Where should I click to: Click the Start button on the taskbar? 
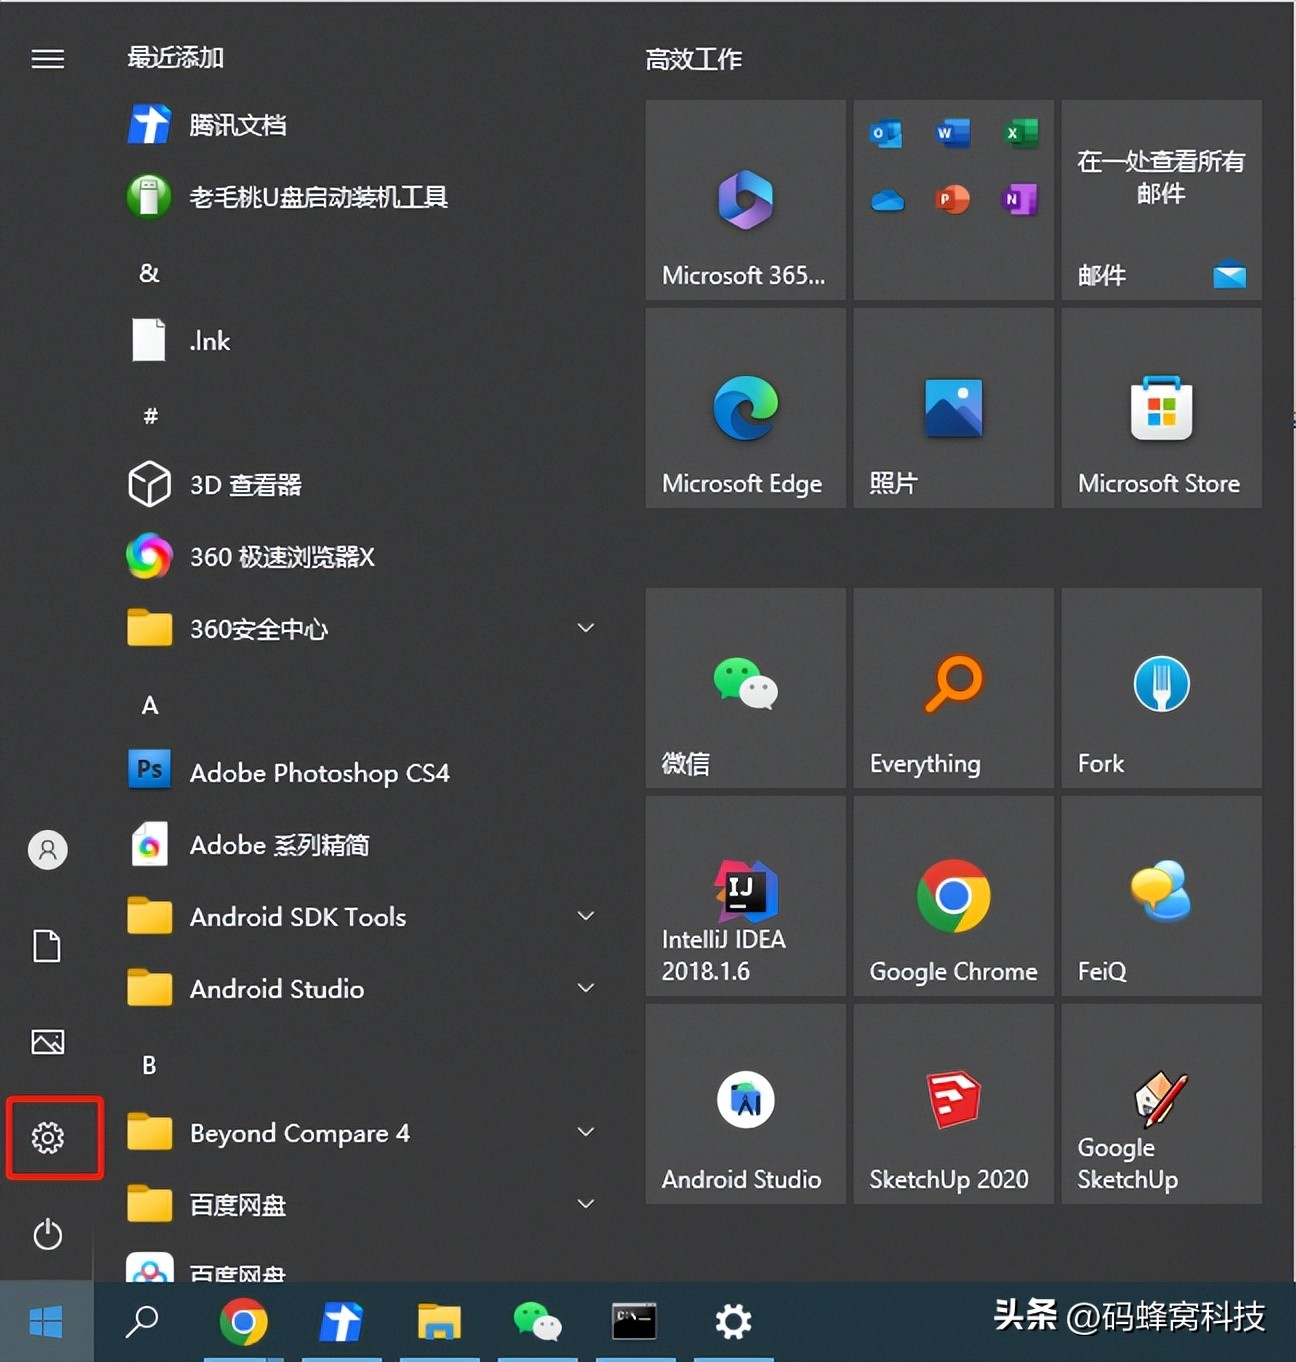[x=43, y=1321]
